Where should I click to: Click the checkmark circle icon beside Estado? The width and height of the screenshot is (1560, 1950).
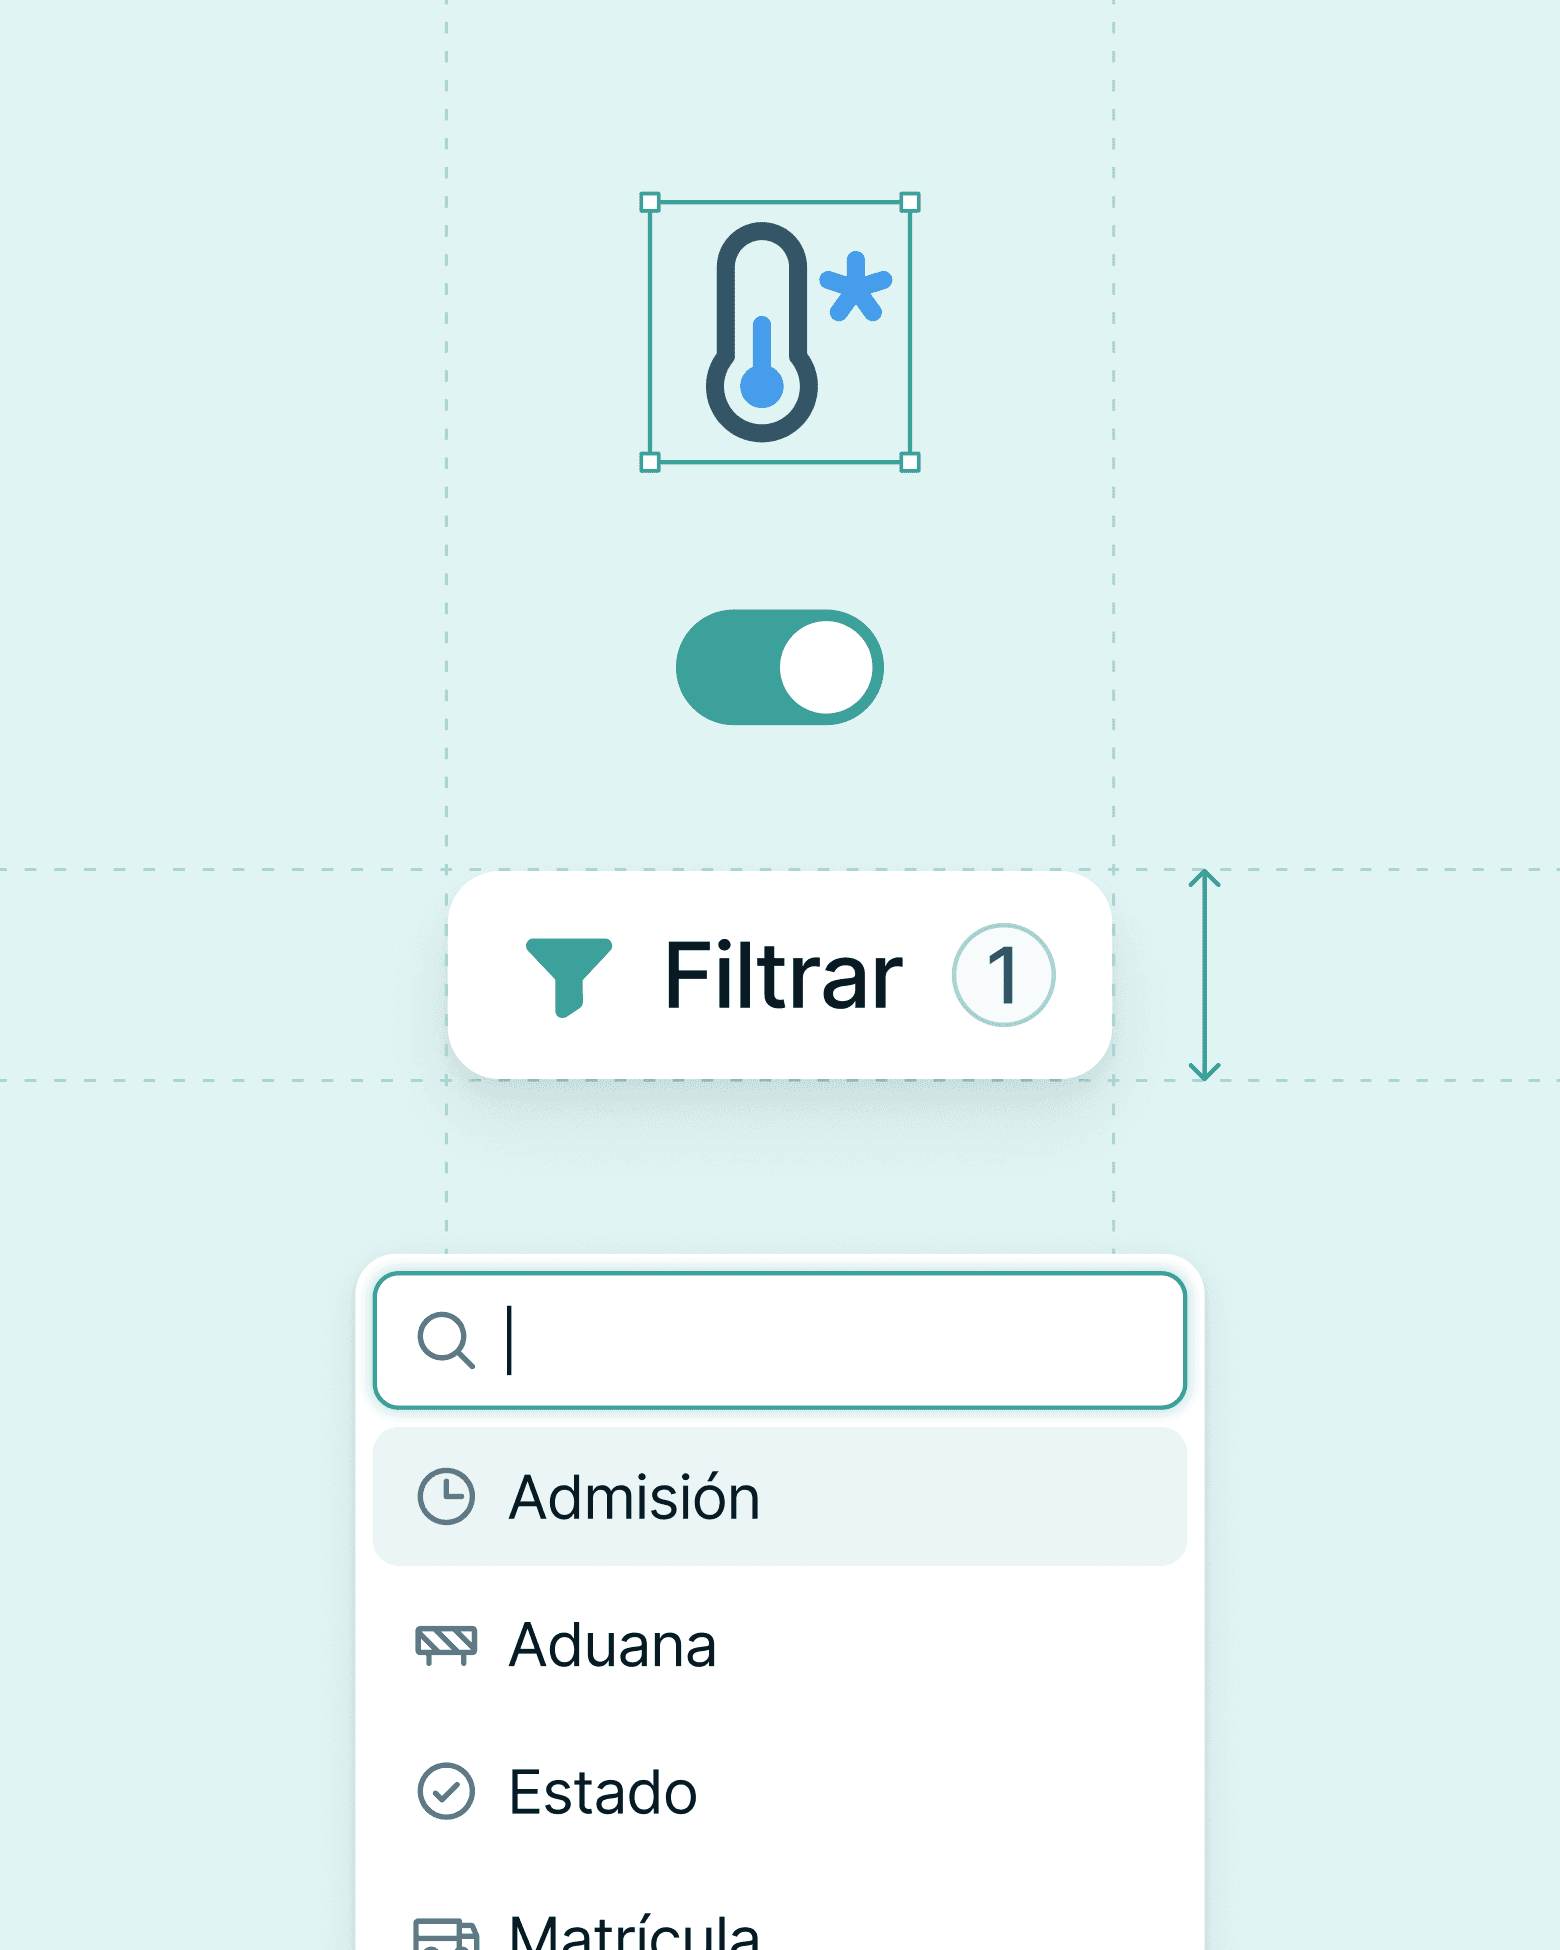point(447,1790)
